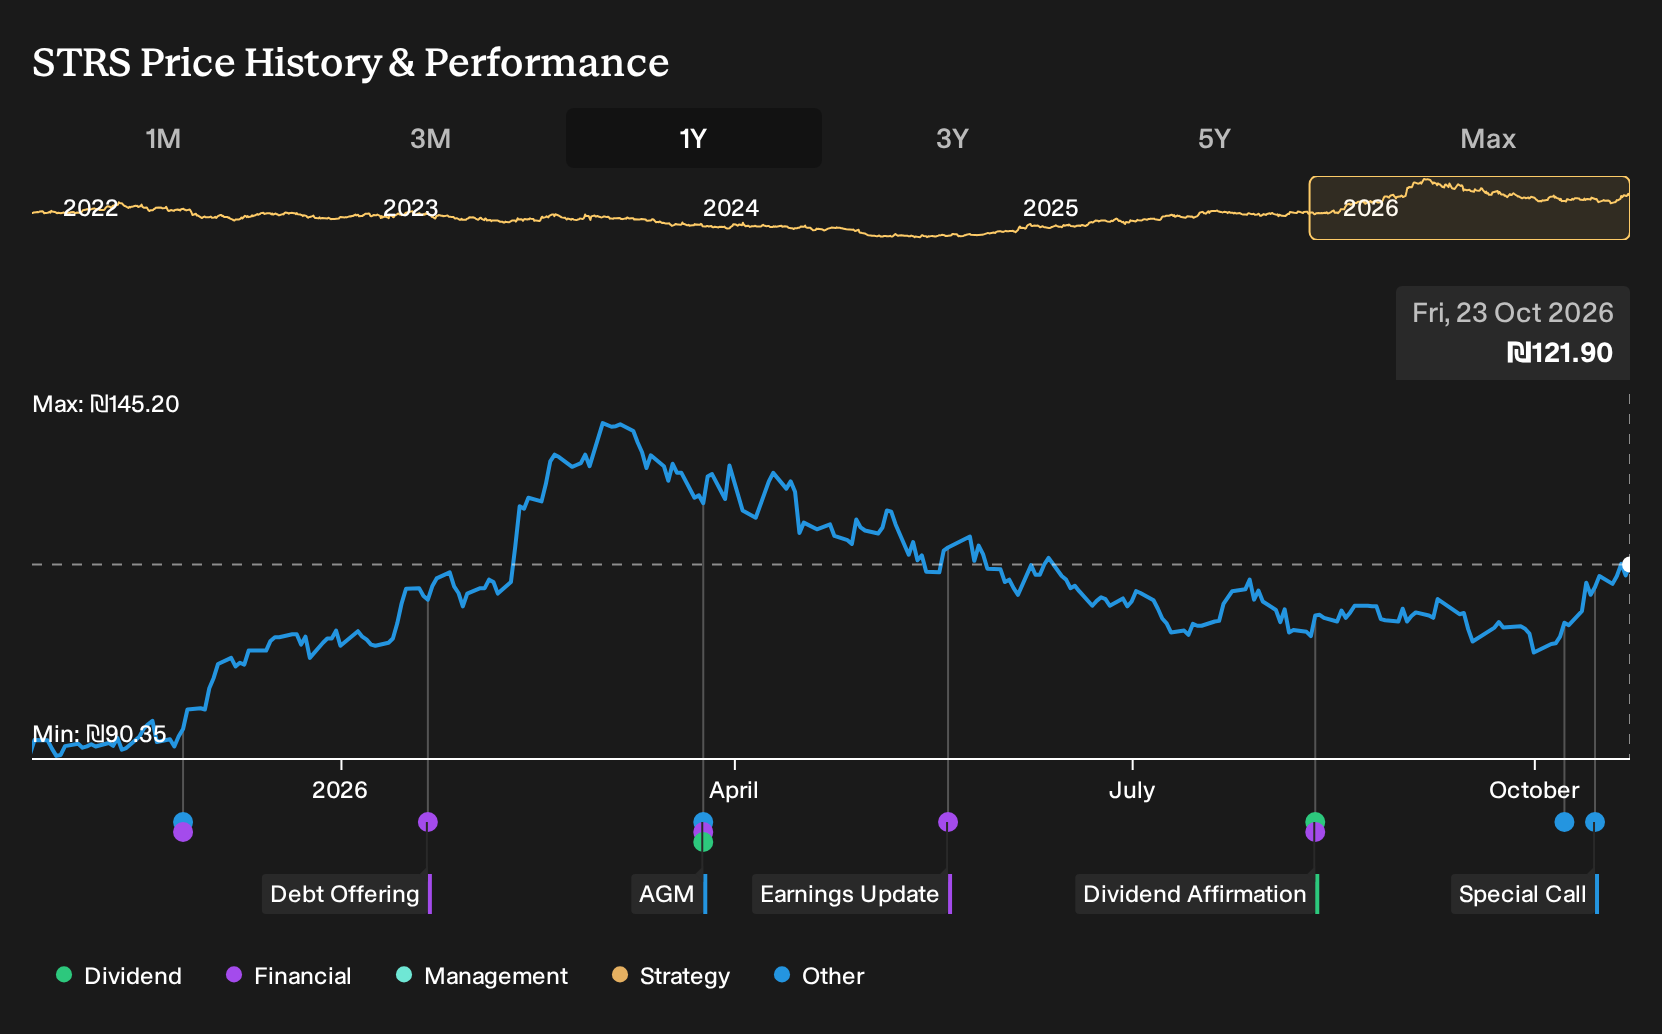Click the 'Min: ₪90.35' label
The width and height of the screenshot is (1662, 1034).
[x=99, y=734]
